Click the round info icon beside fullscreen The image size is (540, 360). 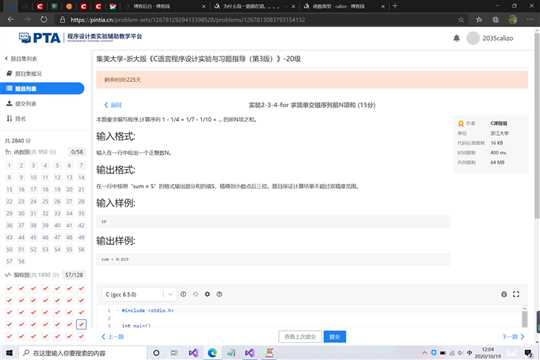(504, 294)
